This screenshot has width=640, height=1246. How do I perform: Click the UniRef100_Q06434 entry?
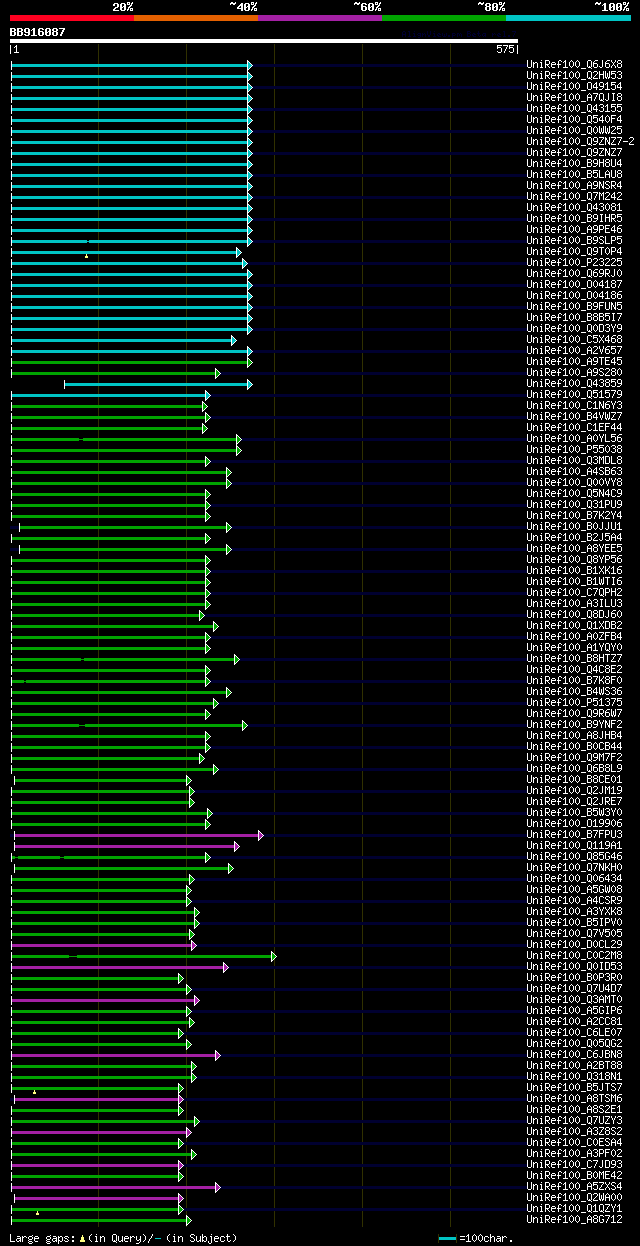coord(574,878)
